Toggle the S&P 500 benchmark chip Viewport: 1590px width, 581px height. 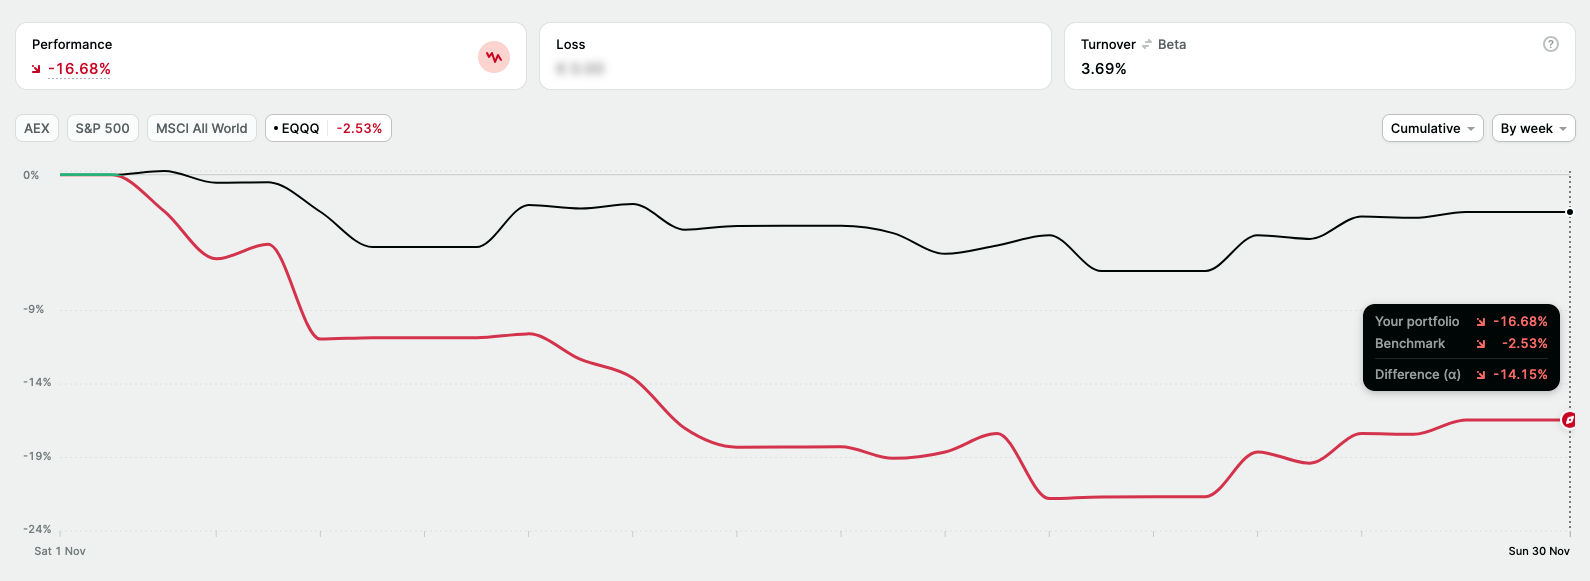coord(103,129)
